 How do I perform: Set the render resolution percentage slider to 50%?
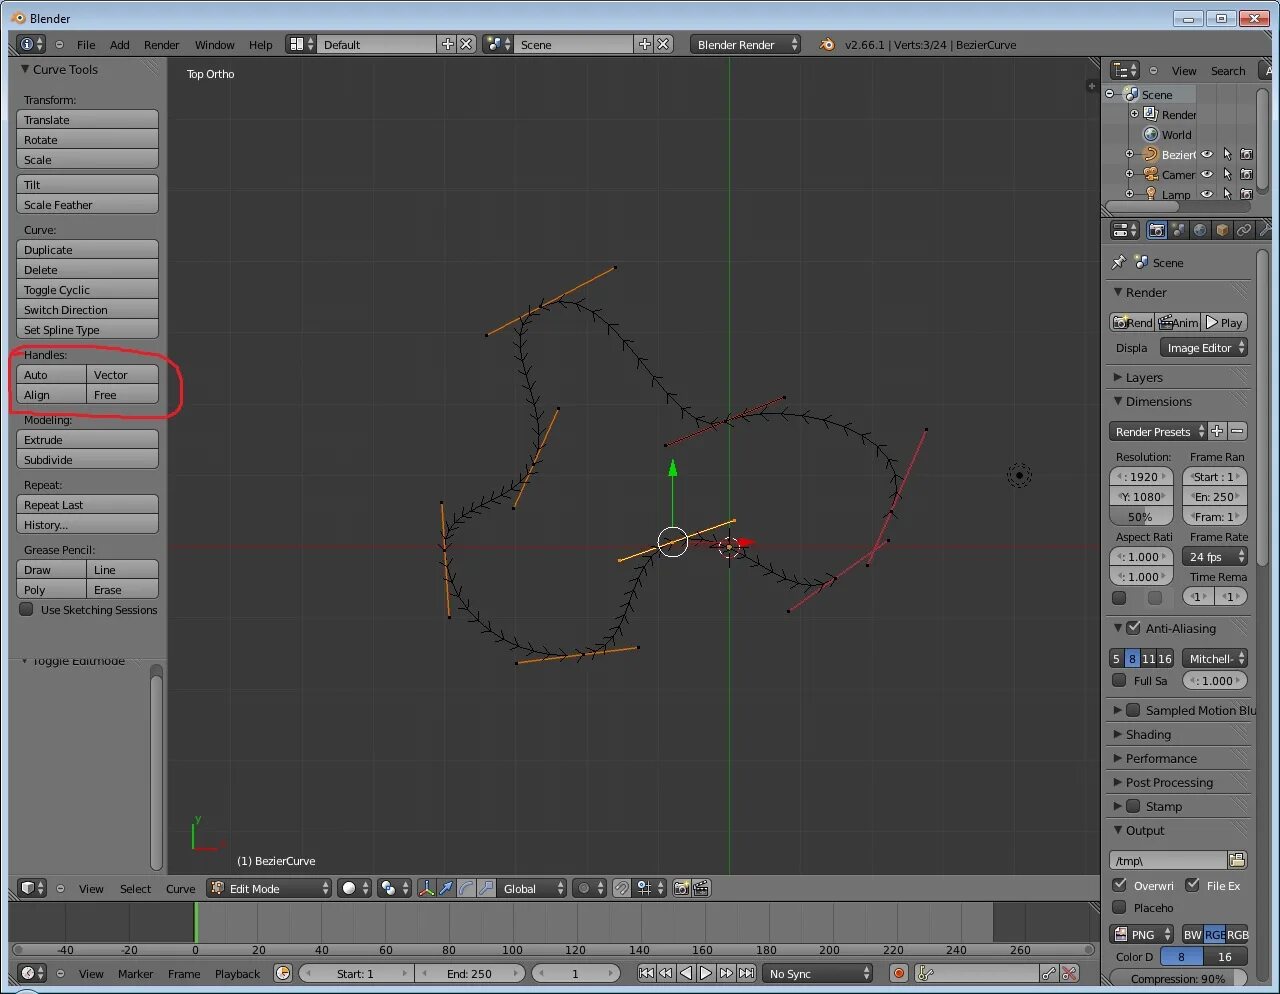click(x=1141, y=516)
